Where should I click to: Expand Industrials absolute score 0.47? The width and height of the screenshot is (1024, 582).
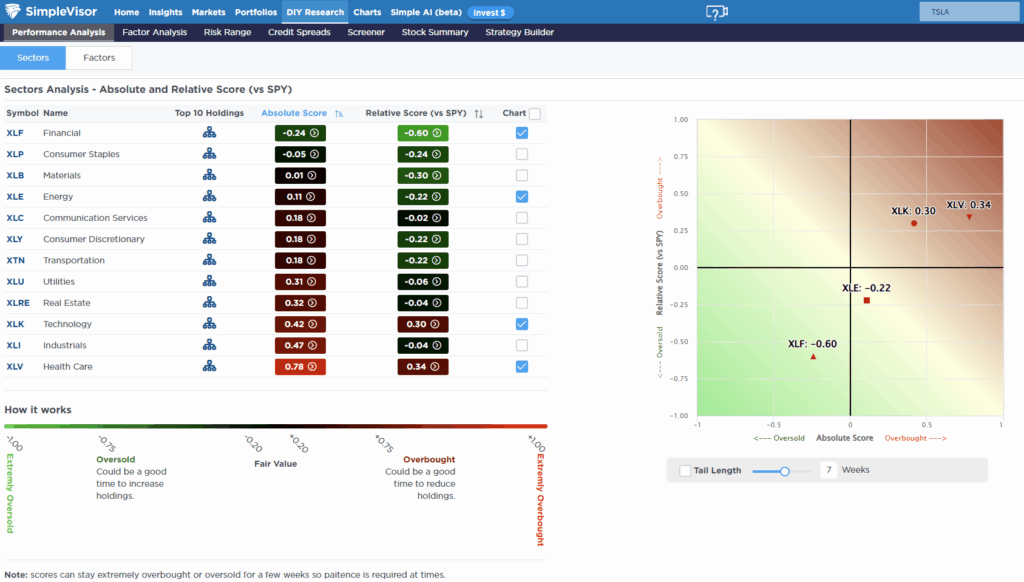pyautogui.click(x=300, y=345)
